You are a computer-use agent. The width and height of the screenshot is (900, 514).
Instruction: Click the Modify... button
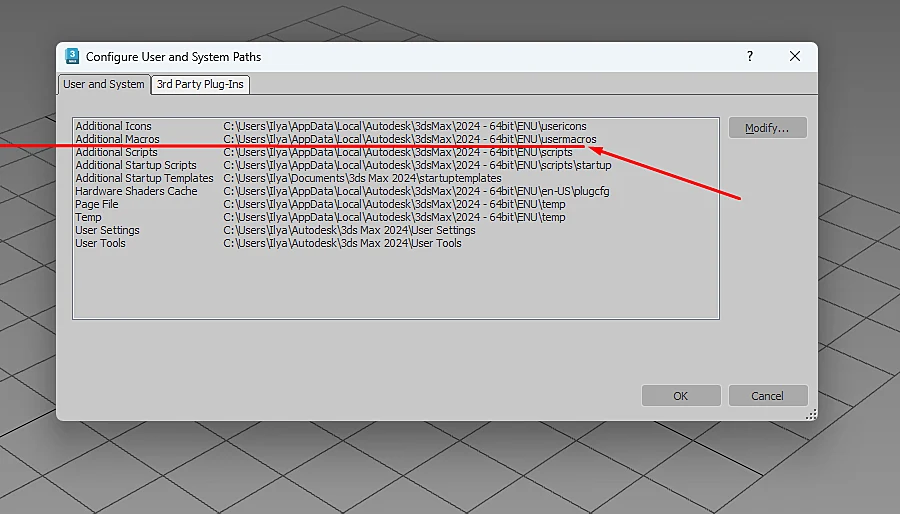click(x=767, y=128)
